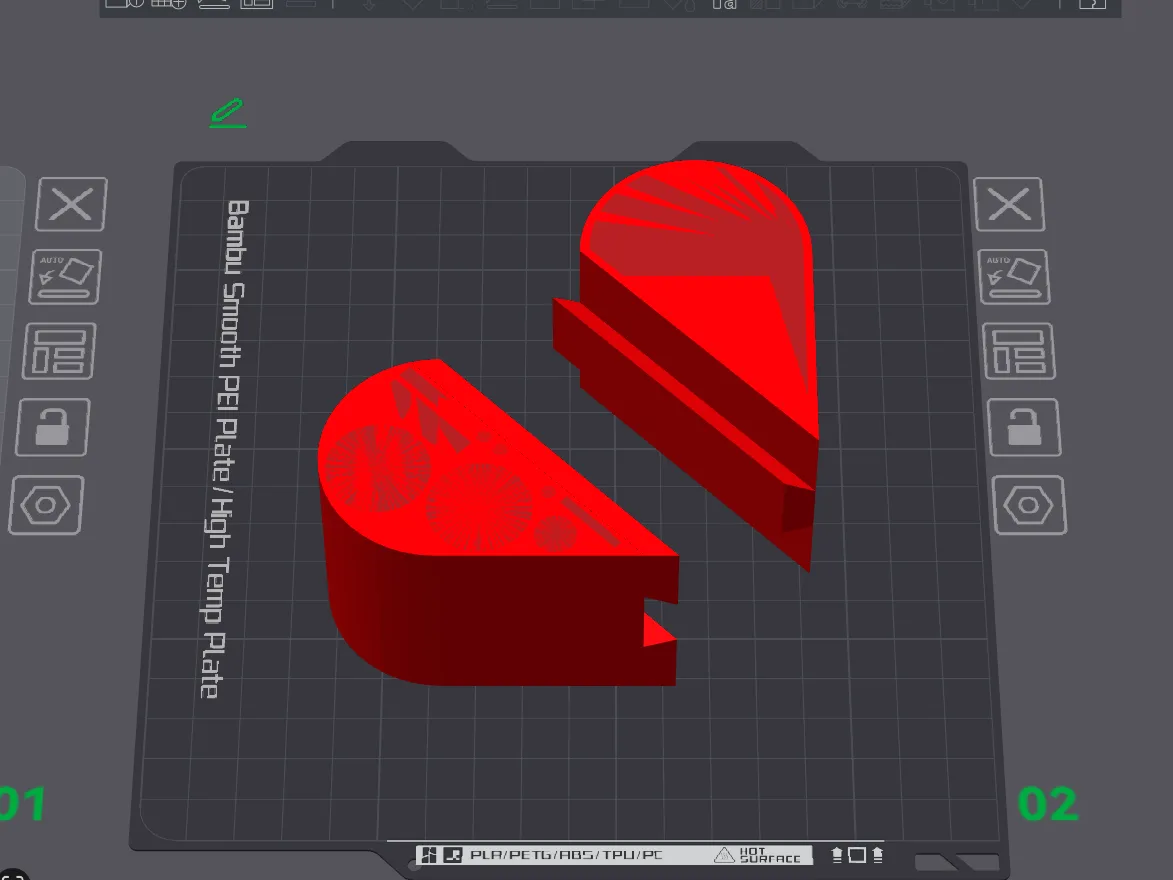Auto orient objects on plate 02
The height and width of the screenshot is (880, 1173).
[1014, 277]
